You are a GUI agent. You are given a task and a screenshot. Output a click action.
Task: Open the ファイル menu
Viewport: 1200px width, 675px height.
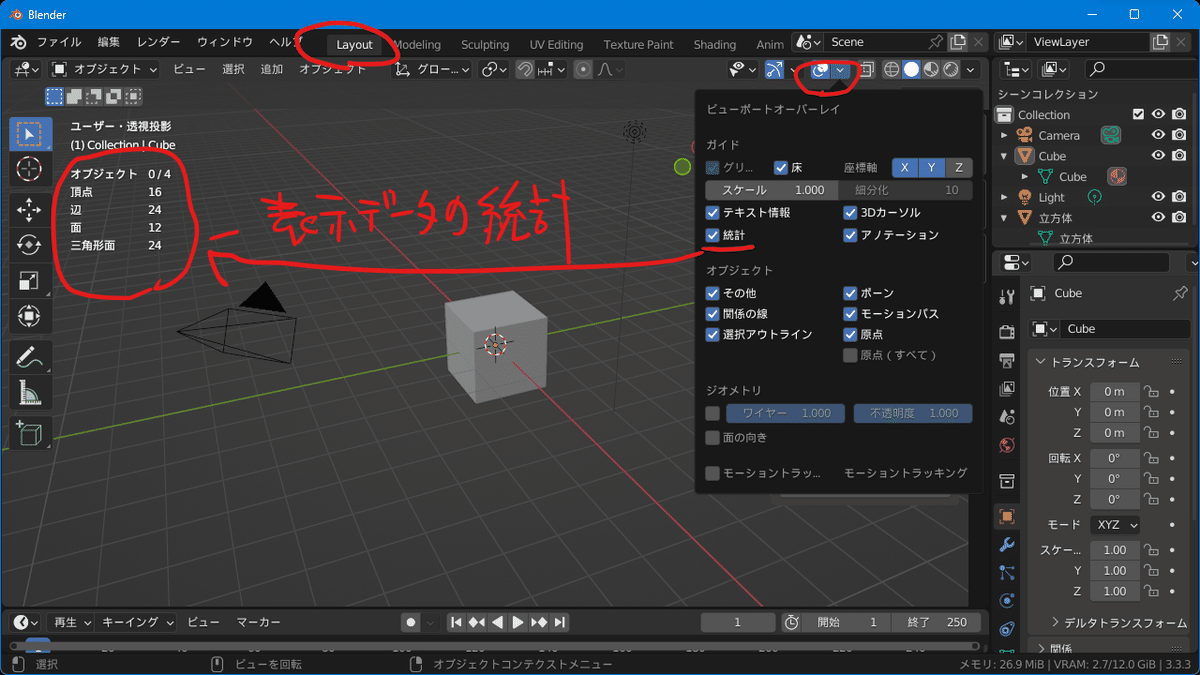pyautogui.click(x=59, y=42)
